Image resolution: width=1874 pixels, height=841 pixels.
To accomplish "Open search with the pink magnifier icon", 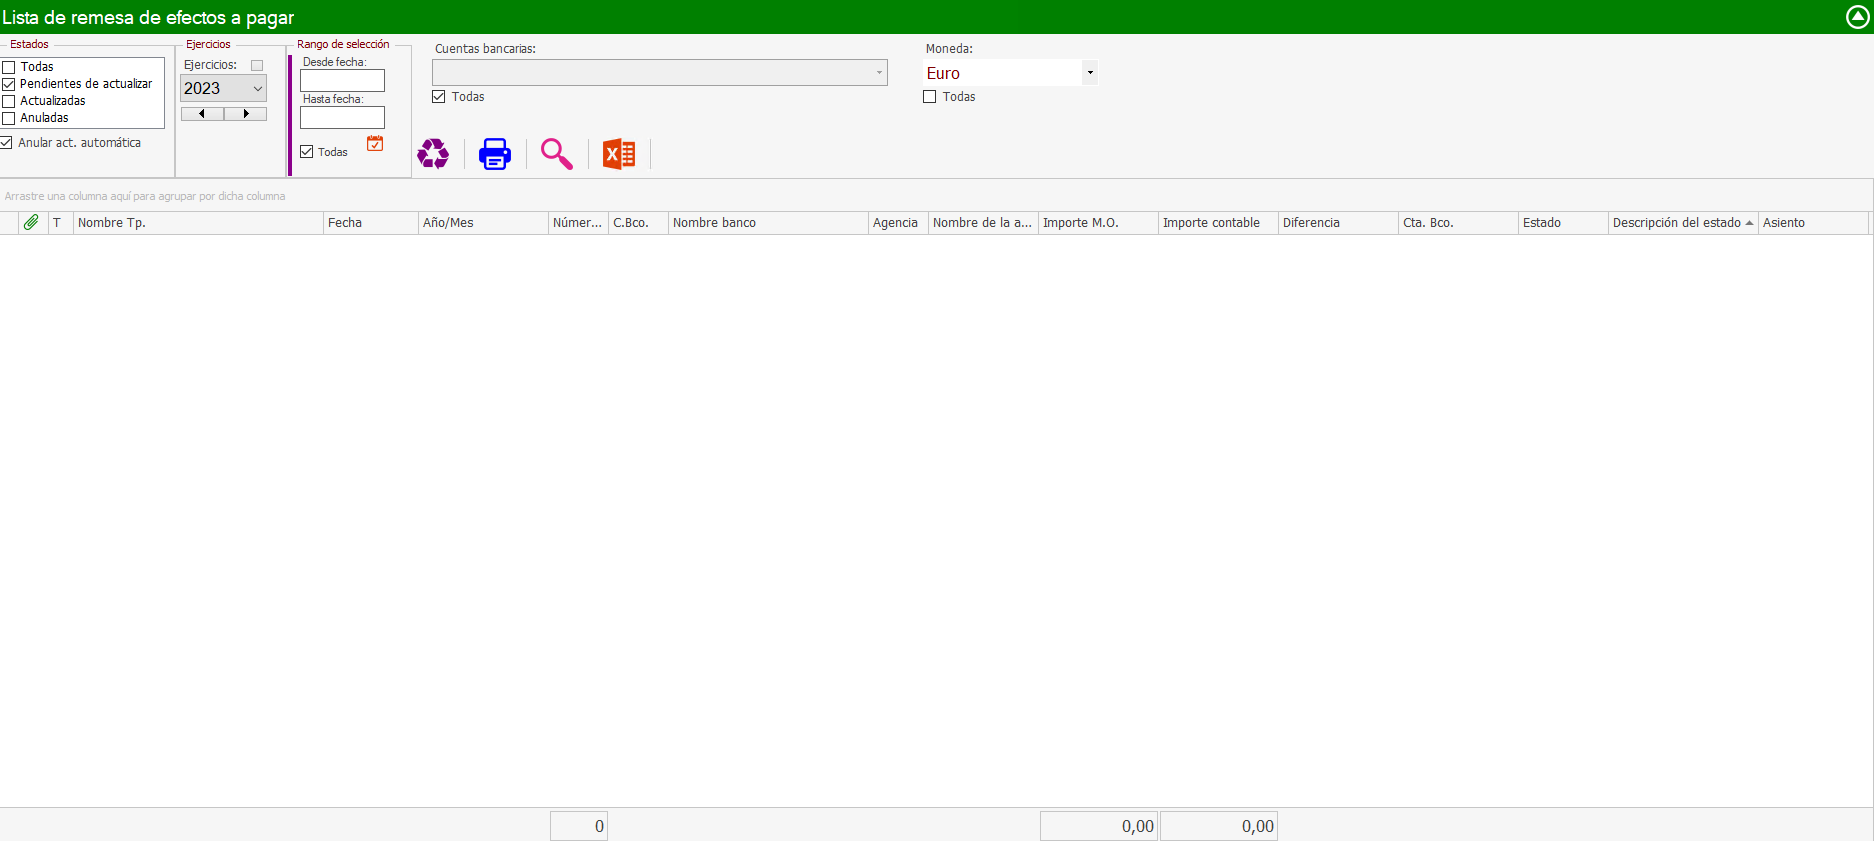I will point(557,154).
